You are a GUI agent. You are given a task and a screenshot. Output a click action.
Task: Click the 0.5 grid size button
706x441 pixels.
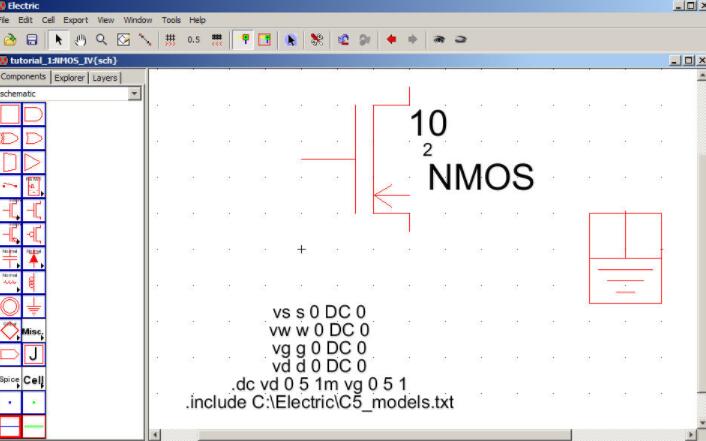pyautogui.click(x=193, y=40)
